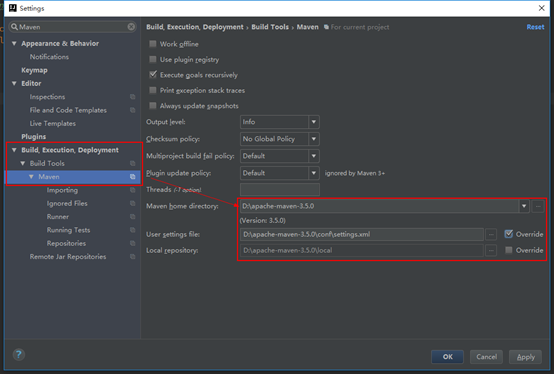This screenshot has width=554, height=374.
Task: Browse for user settings file
Action: pyautogui.click(x=491, y=234)
